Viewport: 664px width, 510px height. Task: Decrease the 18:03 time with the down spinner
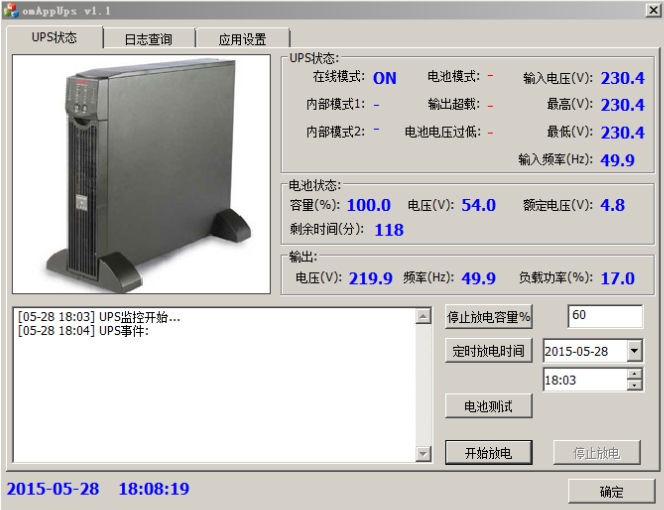635,385
